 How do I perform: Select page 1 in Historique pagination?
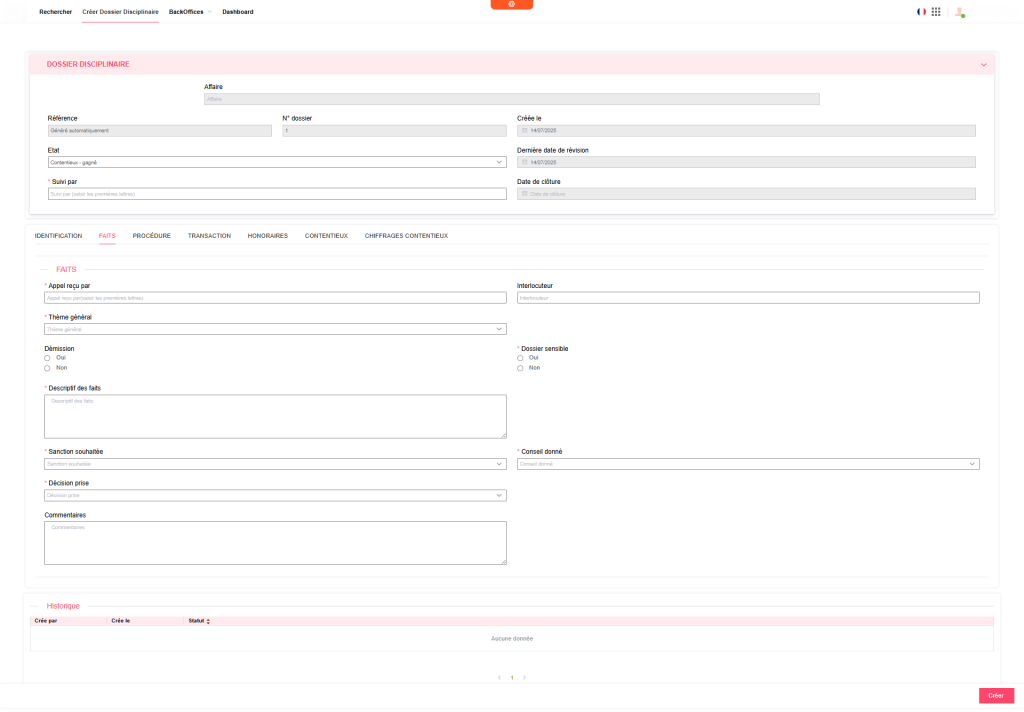coord(512,677)
